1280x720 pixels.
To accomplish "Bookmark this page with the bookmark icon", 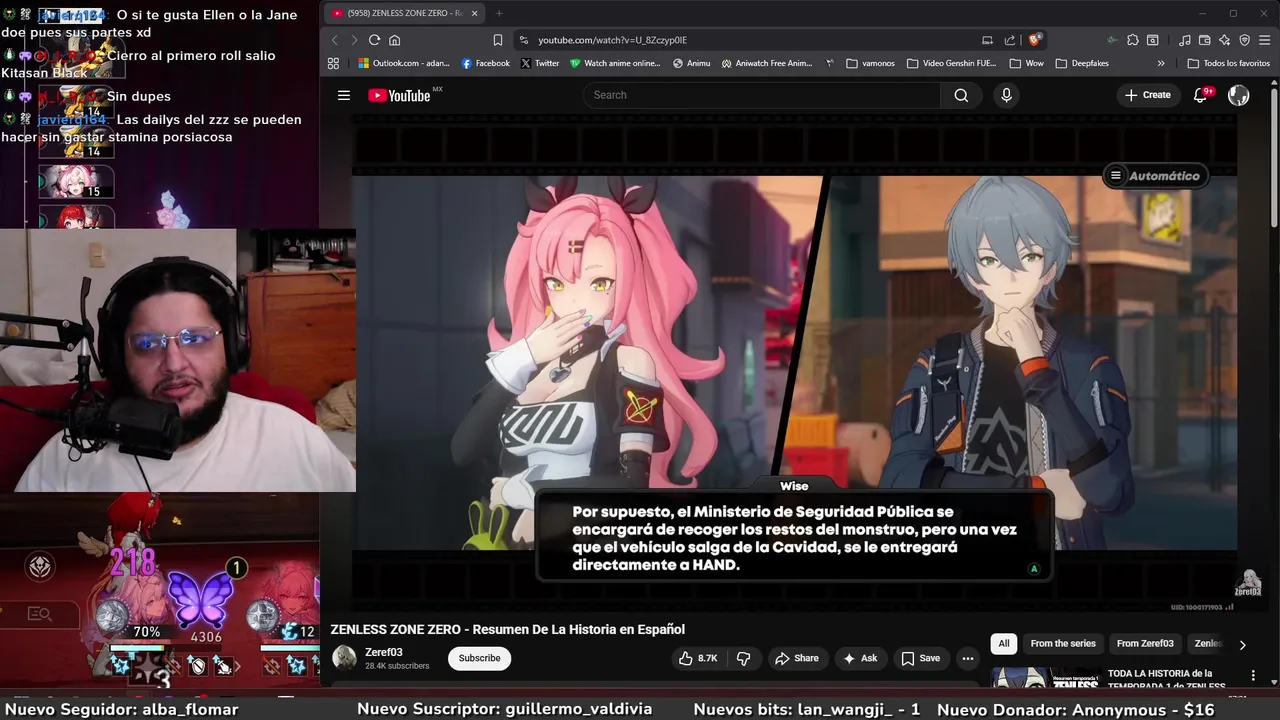I will pyautogui.click(x=498, y=40).
